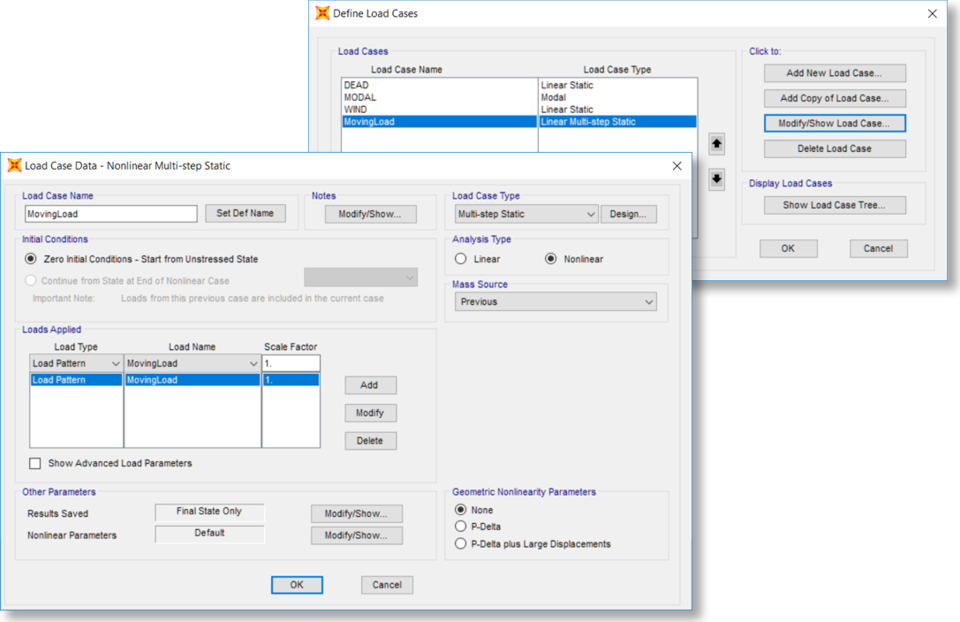
Task: Click the move load case up arrow
Action: tap(716, 144)
